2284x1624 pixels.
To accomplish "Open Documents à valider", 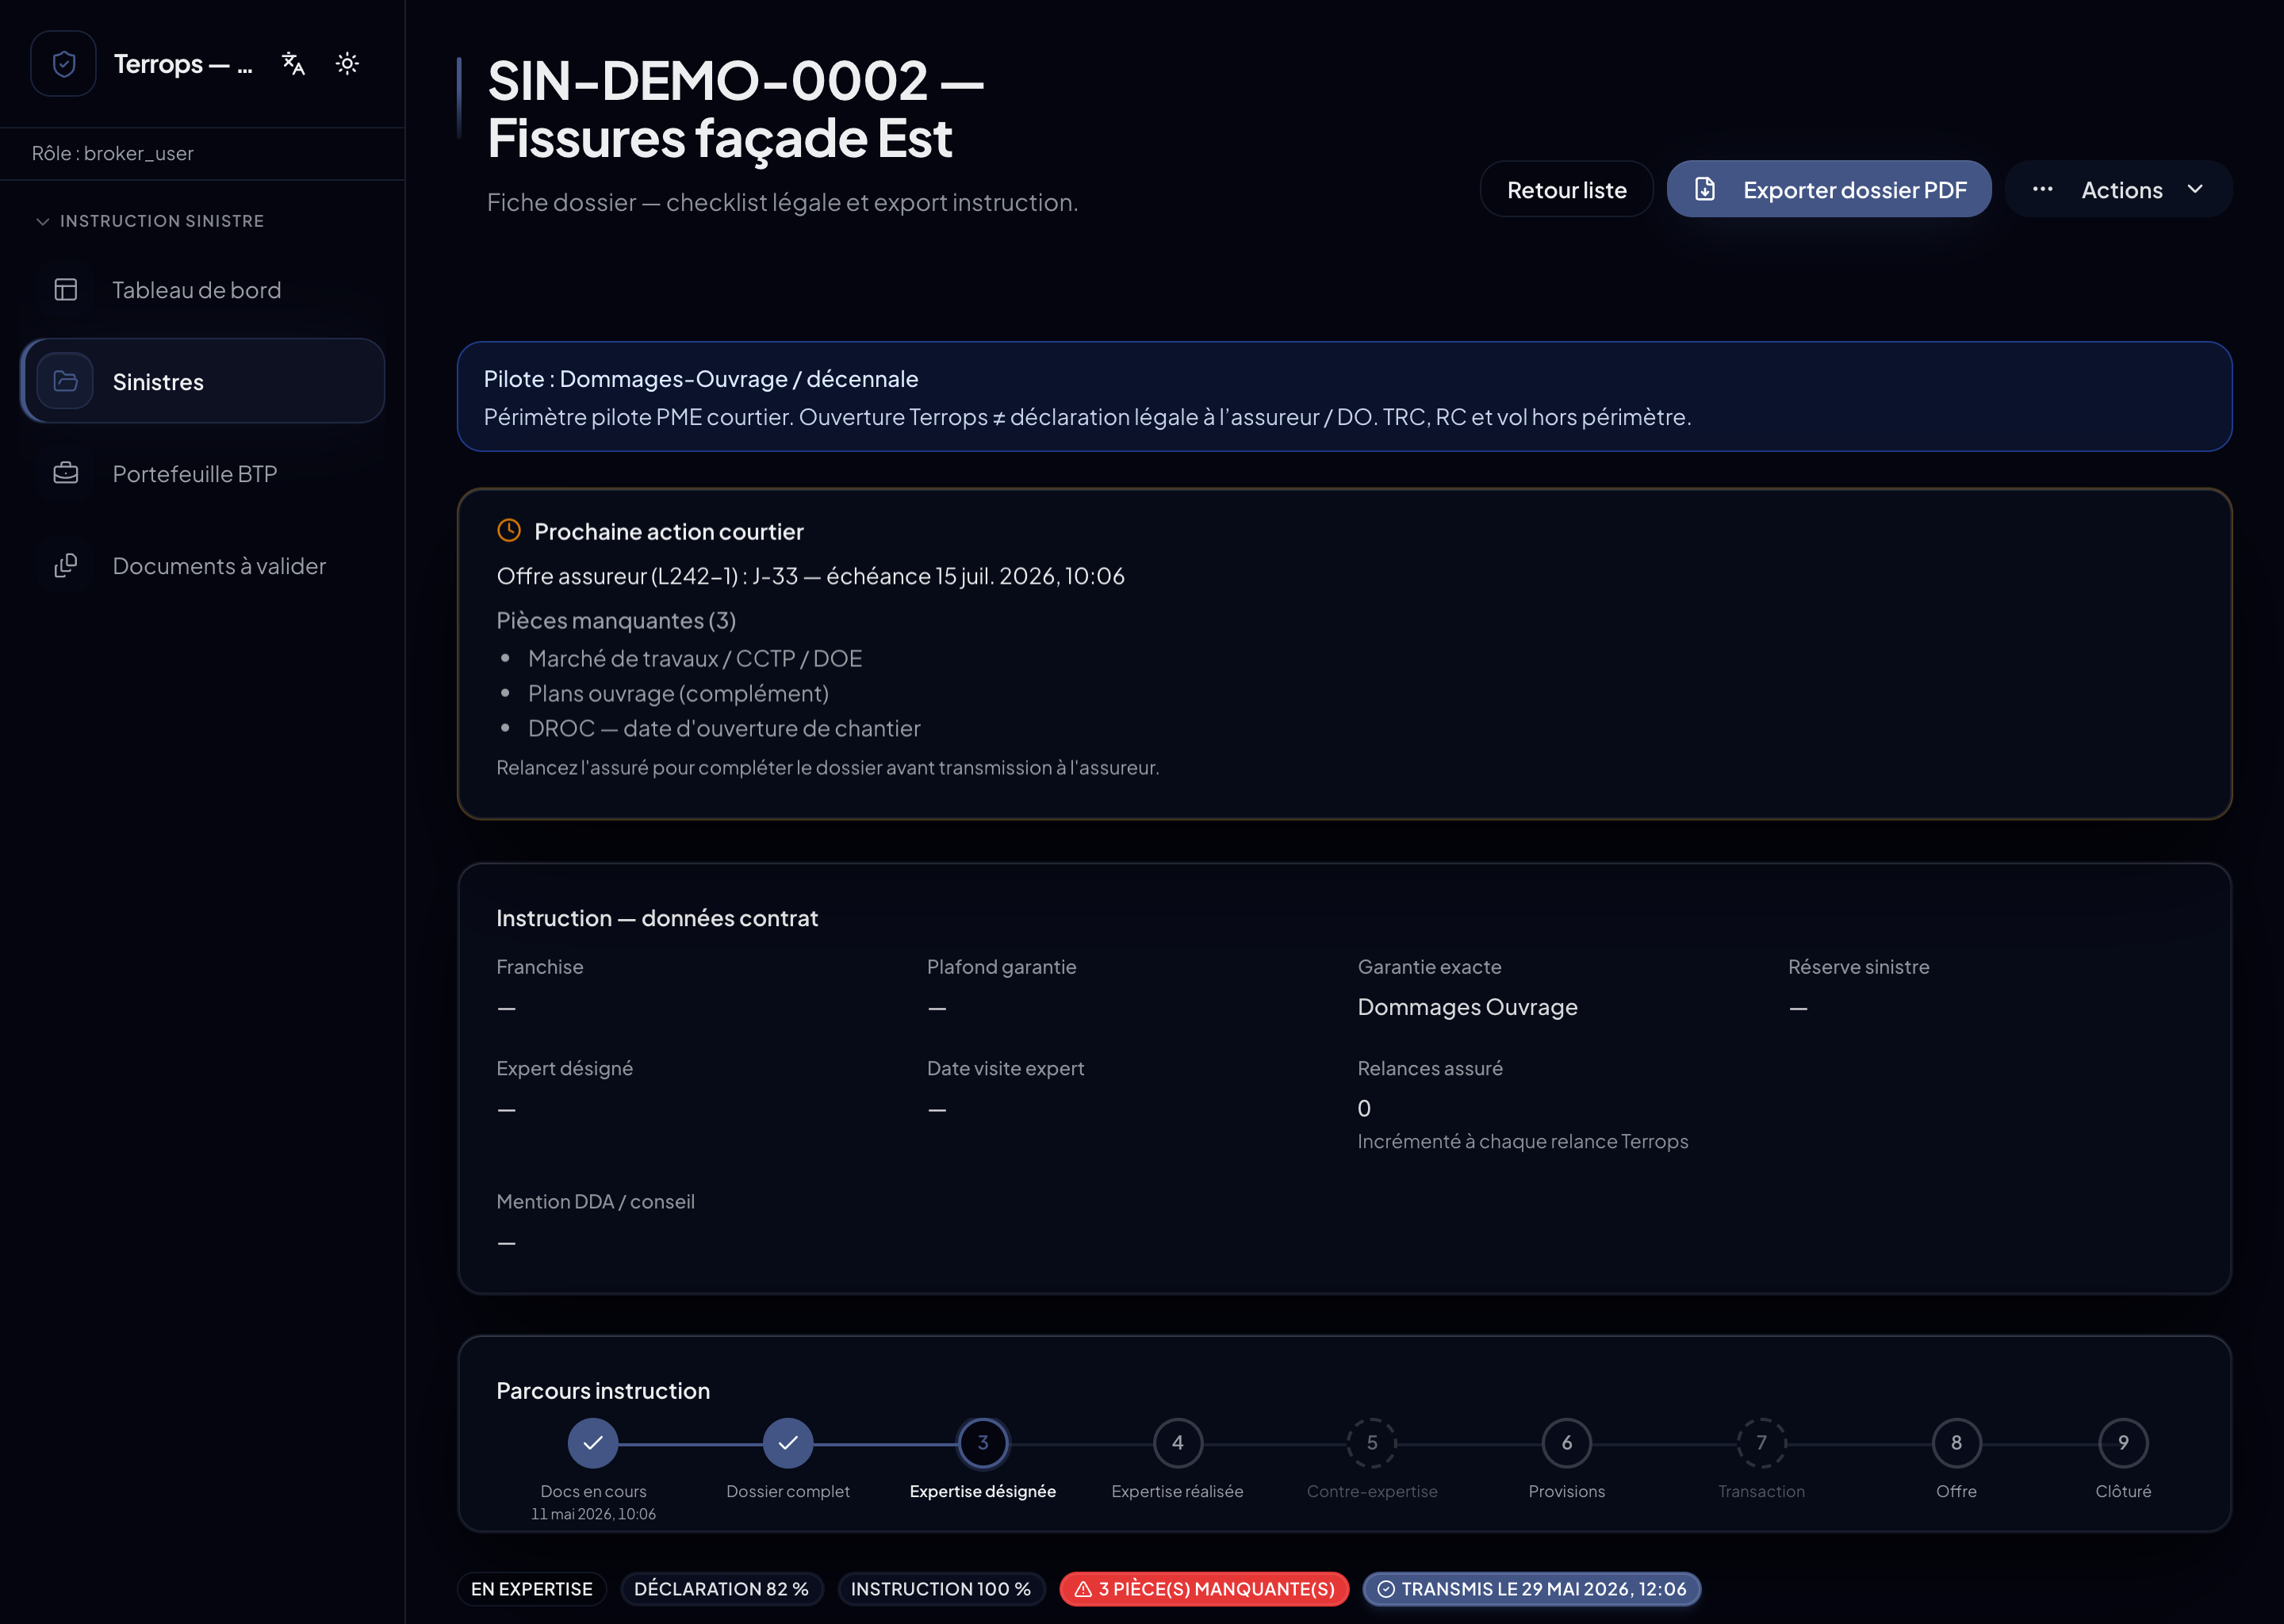I will 203,566.
